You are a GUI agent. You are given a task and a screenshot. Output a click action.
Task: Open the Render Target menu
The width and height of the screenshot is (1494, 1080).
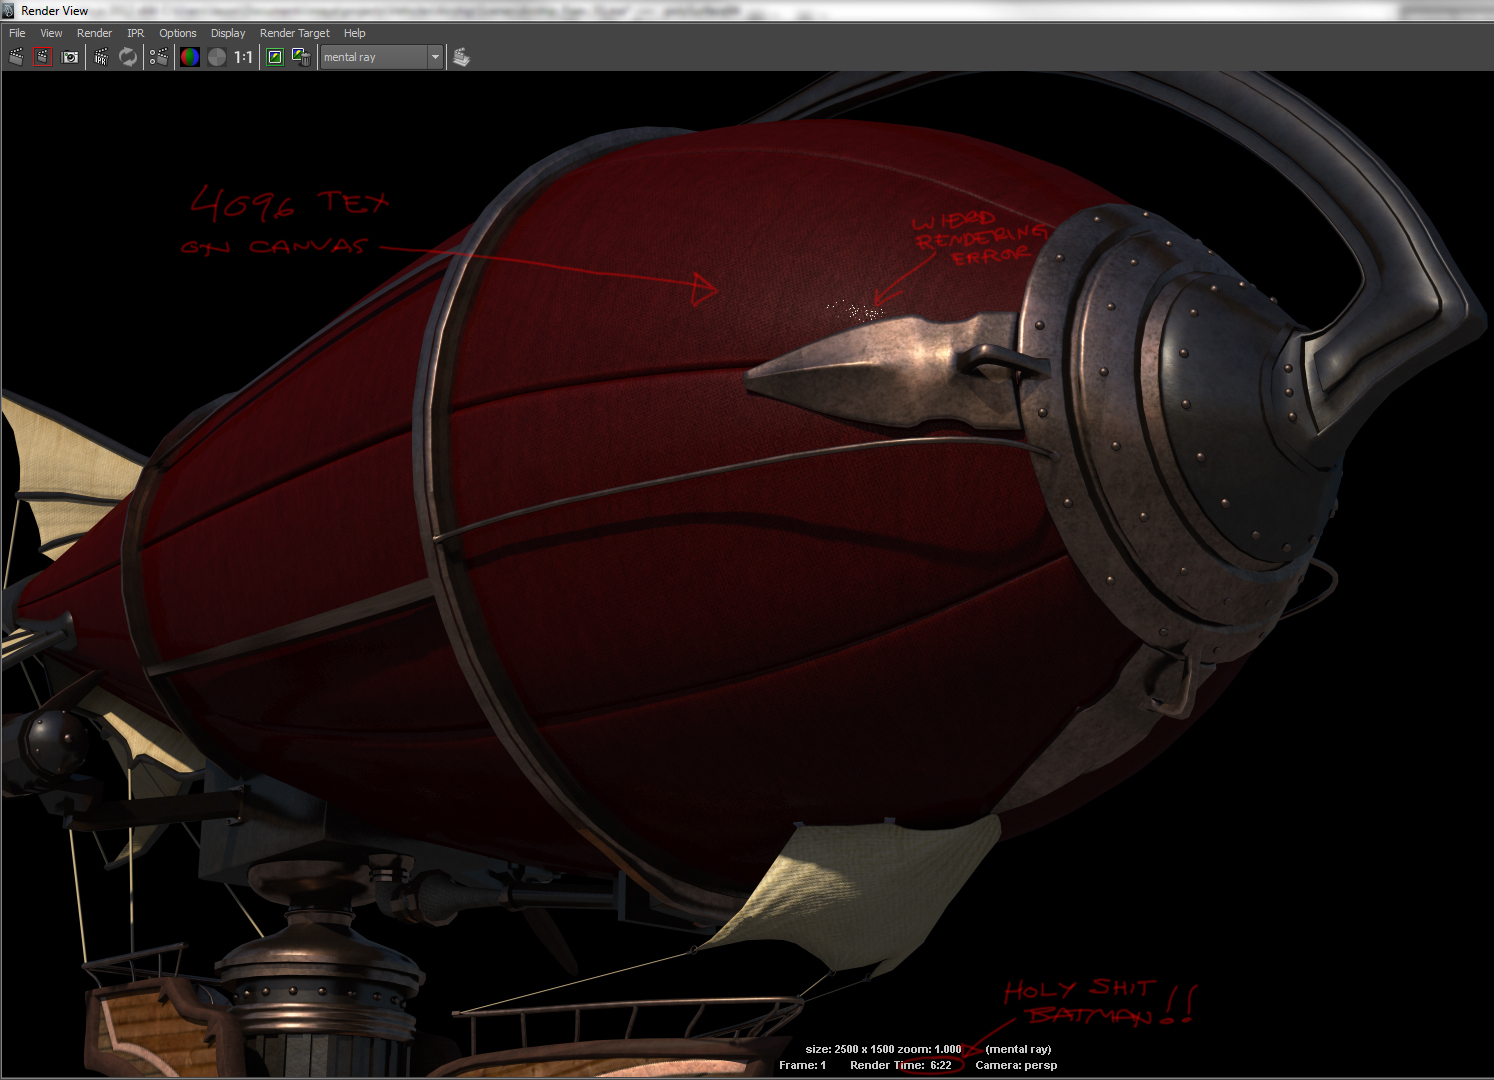tap(295, 33)
